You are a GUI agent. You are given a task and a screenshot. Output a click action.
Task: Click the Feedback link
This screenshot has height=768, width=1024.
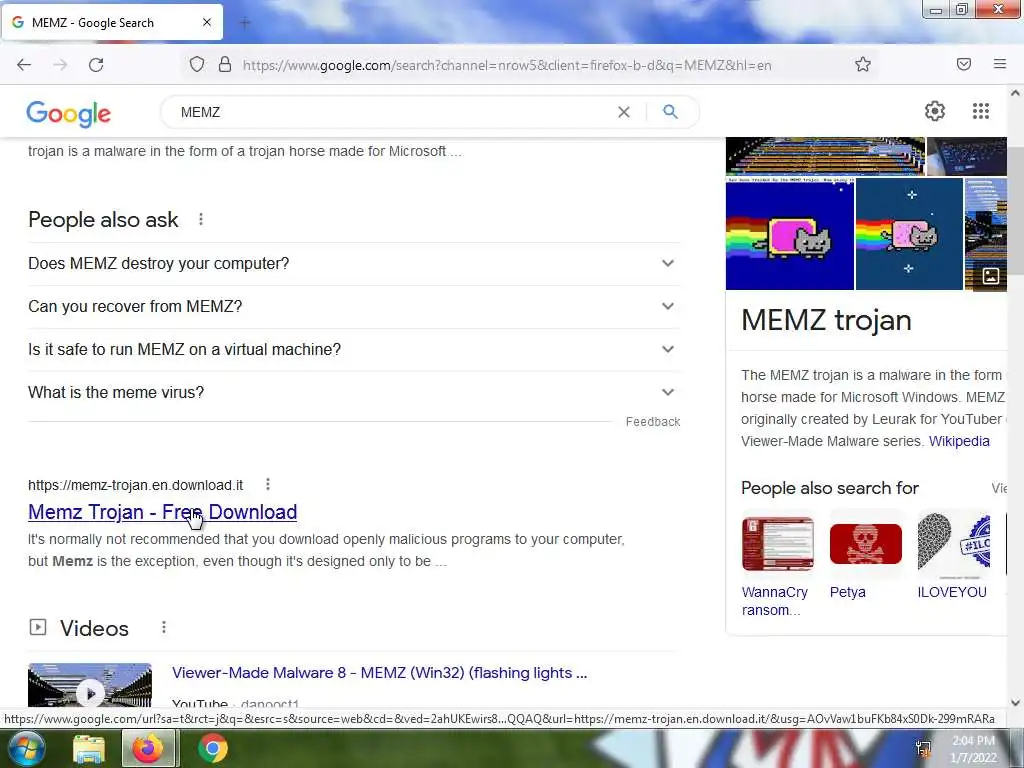pyautogui.click(x=652, y=422)
